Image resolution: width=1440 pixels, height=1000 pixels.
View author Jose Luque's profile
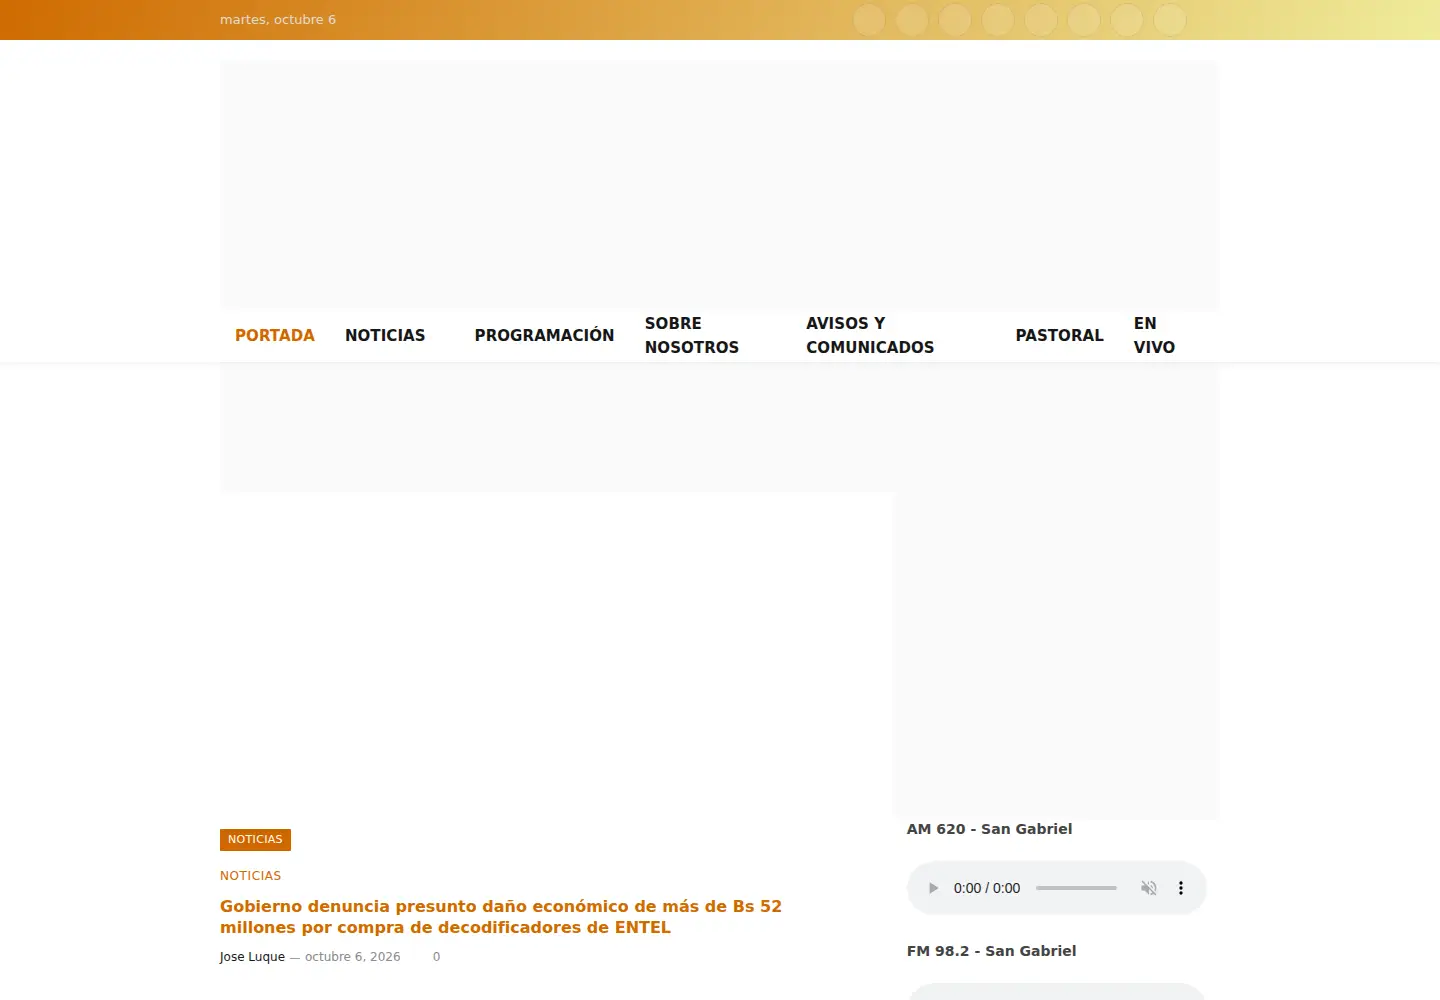[252, 957]
